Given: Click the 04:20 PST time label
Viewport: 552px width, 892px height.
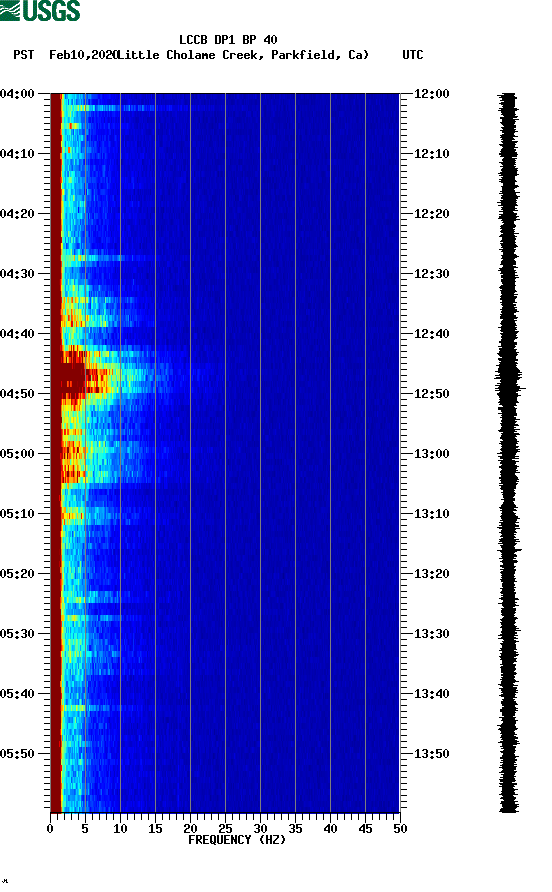Looking at the screenshot, I should pos(17,214).
